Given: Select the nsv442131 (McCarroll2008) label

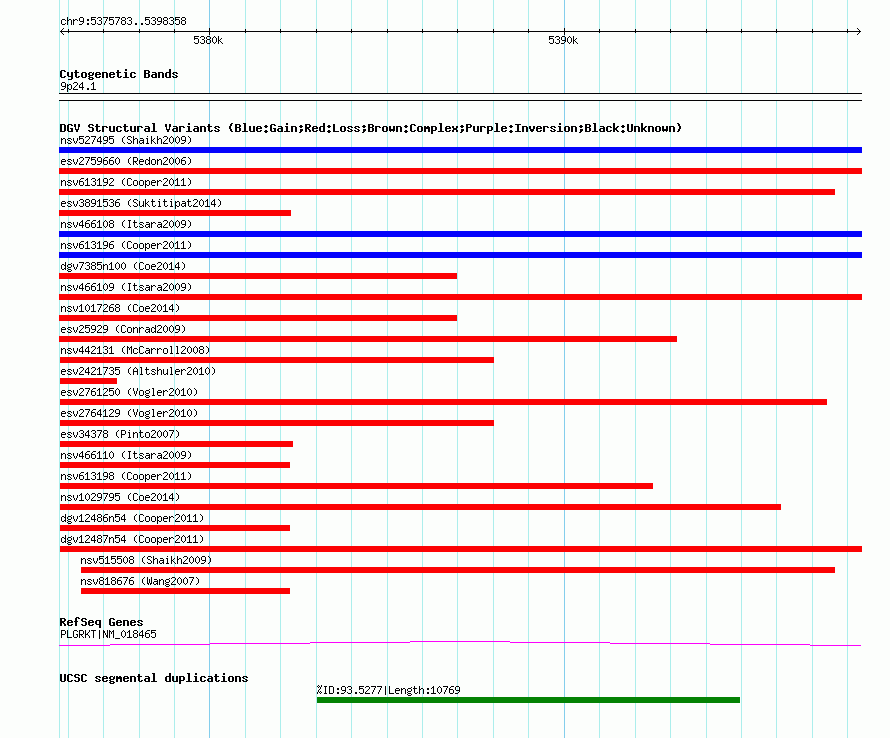Looking at the screenshot, I should [x=135, y=350].
